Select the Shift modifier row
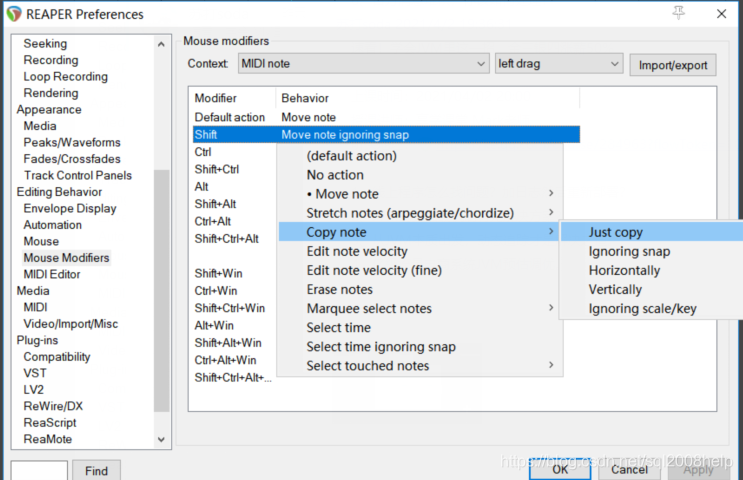Screen dimensions: 743x480 386,135
